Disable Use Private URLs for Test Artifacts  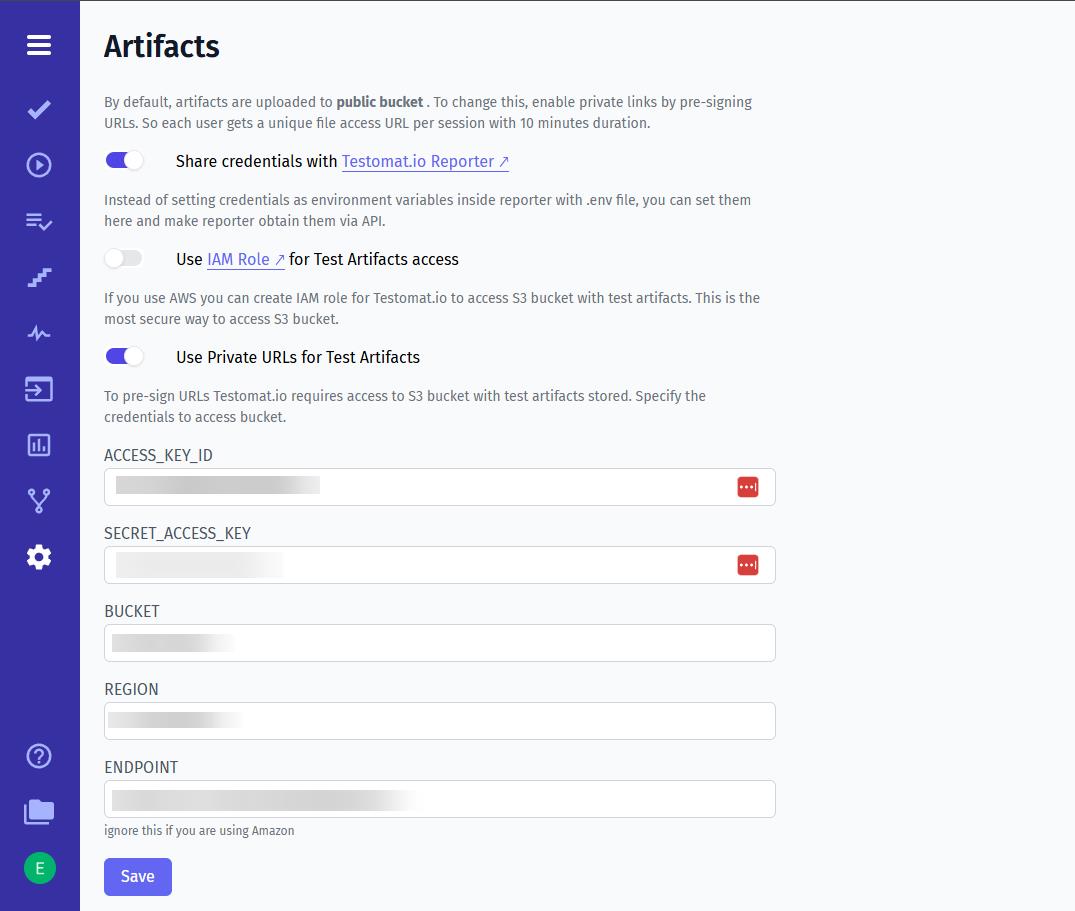pos(124,356)
